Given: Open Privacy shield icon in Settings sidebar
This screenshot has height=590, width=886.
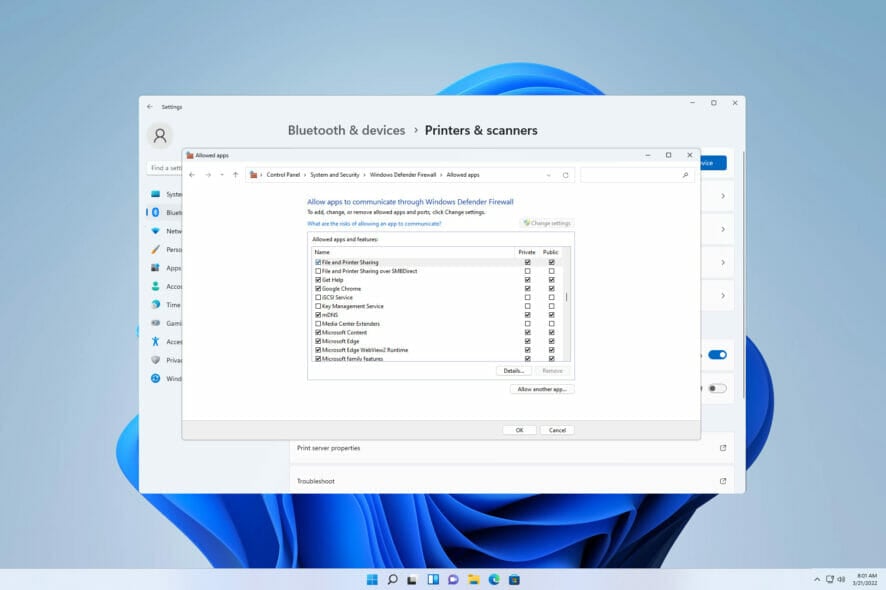Looking at the screenshot, I should point(155,360).
